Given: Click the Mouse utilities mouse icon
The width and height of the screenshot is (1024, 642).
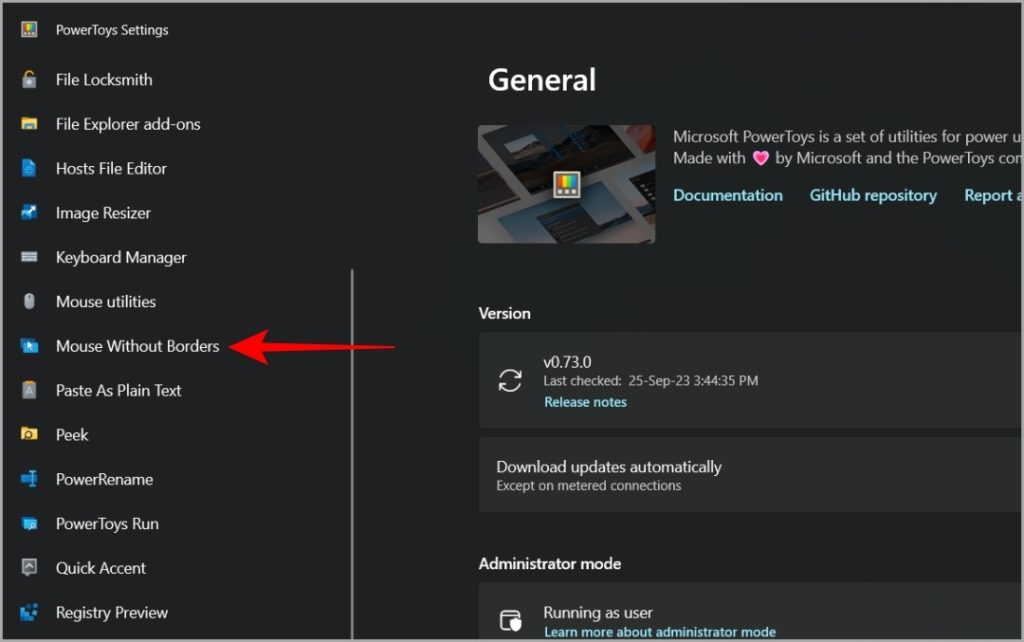Looking at the screenshot, I should (29, 301).
